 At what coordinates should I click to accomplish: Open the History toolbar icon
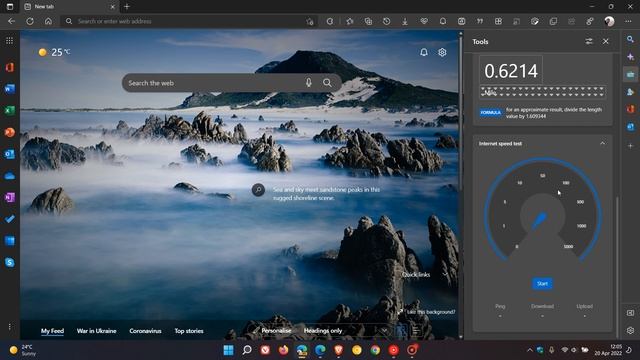(387, 21)
